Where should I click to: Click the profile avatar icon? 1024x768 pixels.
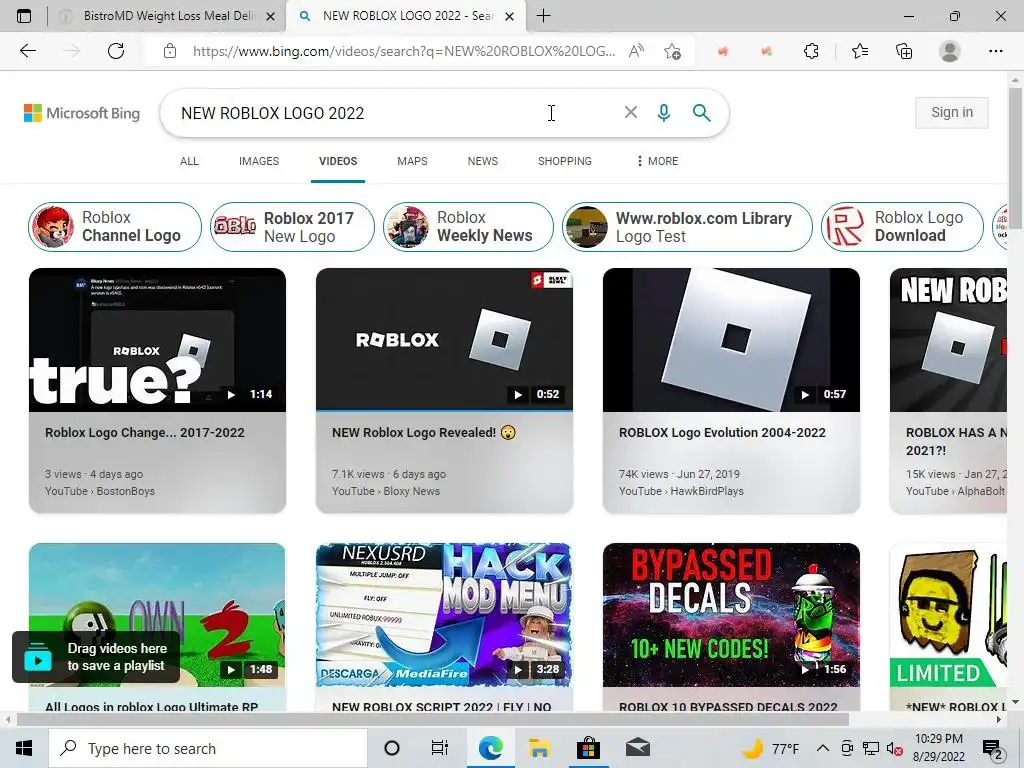point(950,51)
